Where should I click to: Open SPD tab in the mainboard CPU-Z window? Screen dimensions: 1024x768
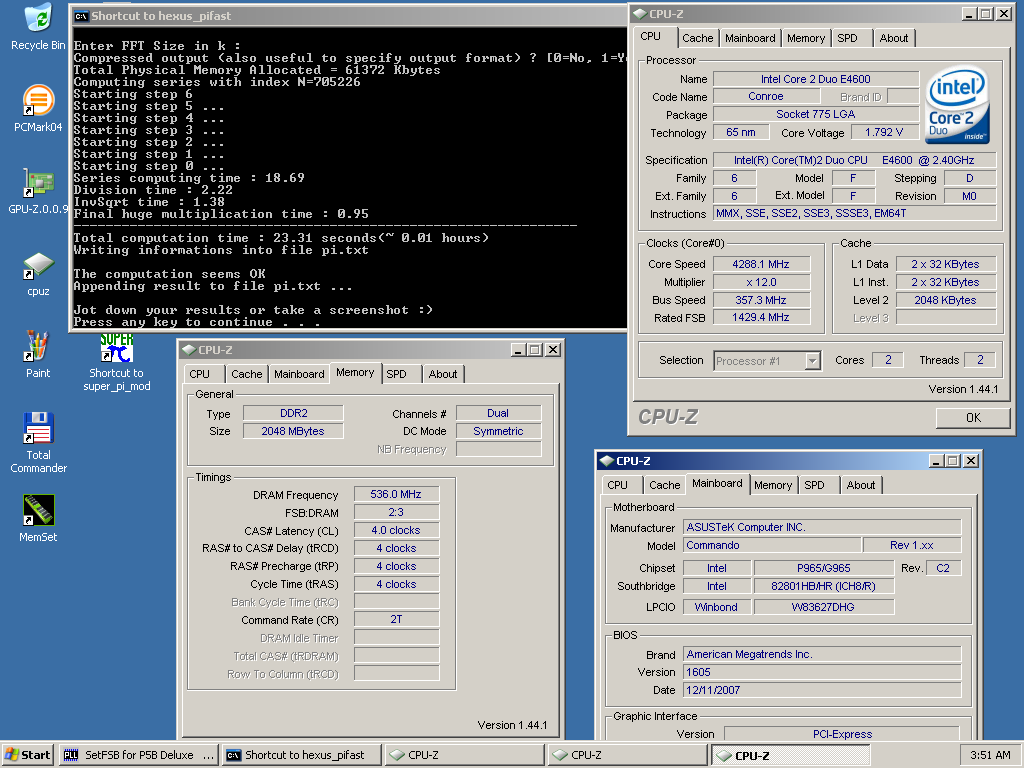[x=814, y=485]
